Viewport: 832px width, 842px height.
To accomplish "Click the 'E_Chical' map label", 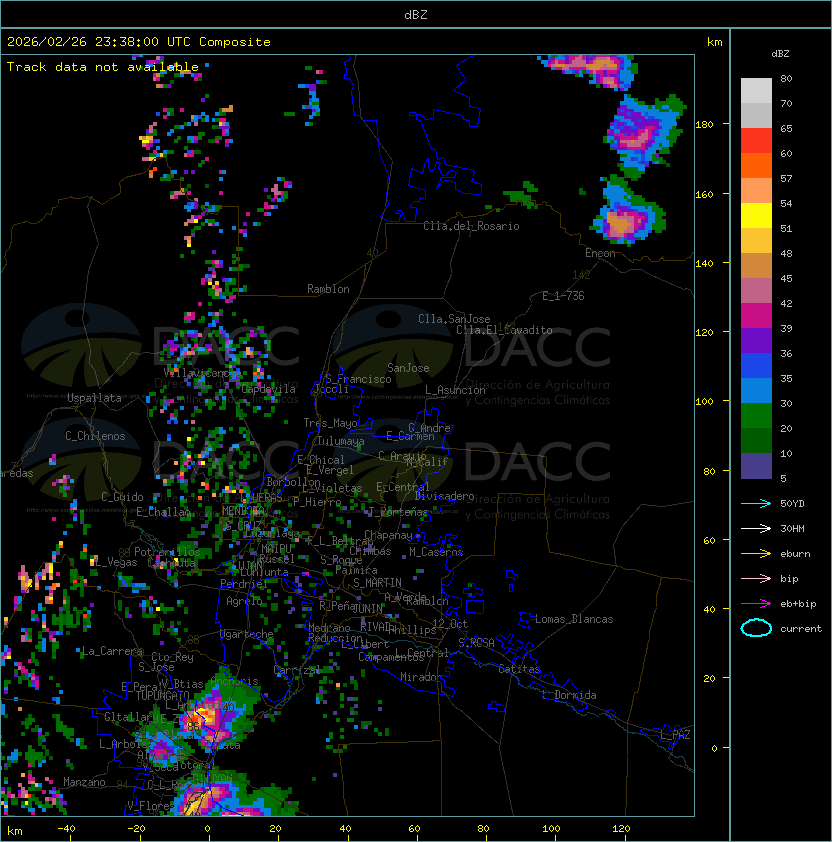I will (321, 460).
